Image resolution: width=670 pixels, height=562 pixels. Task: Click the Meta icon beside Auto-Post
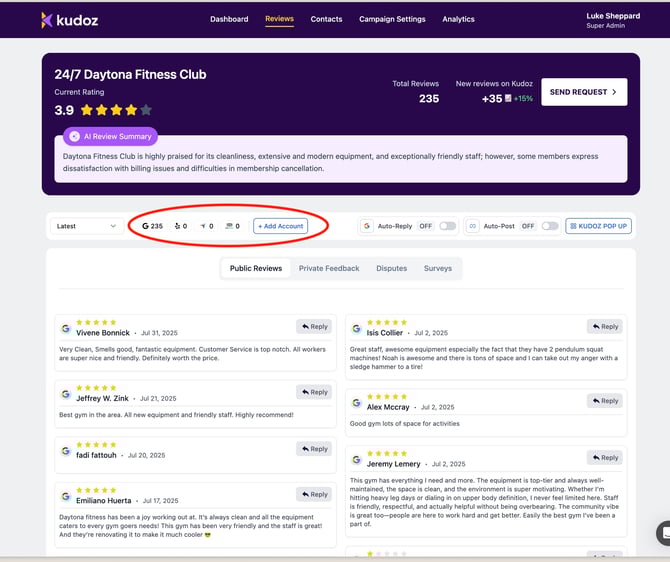tap(473, 226)
